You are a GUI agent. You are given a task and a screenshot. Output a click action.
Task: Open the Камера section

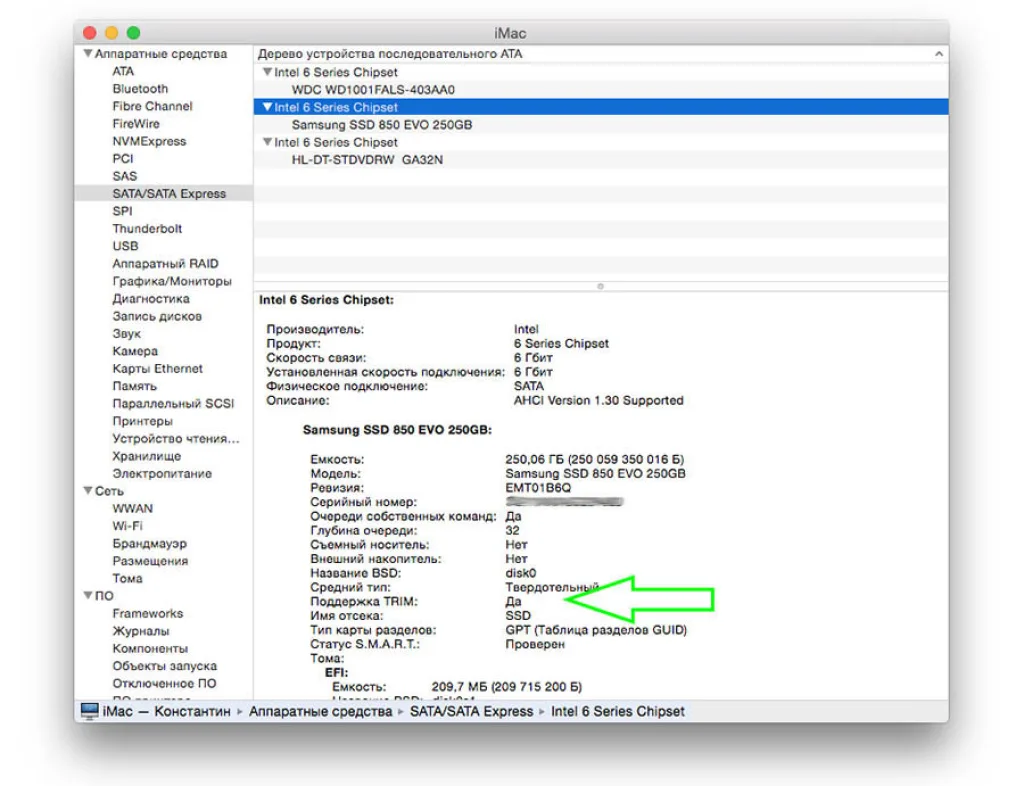tap(135, 351)
